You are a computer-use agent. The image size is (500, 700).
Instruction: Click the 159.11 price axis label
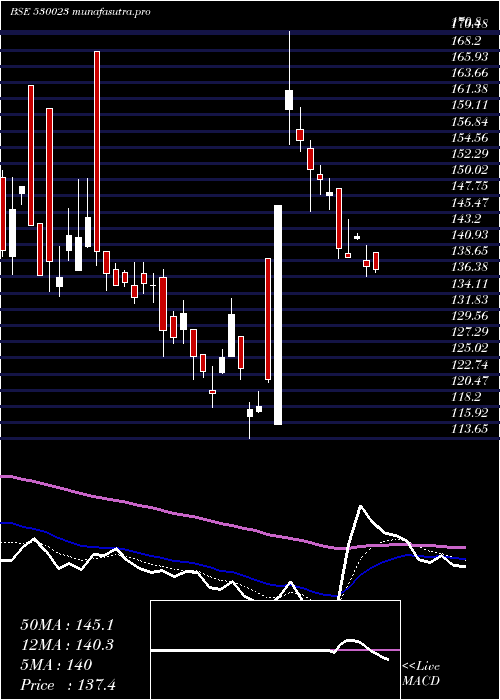(x=470, y=105)
